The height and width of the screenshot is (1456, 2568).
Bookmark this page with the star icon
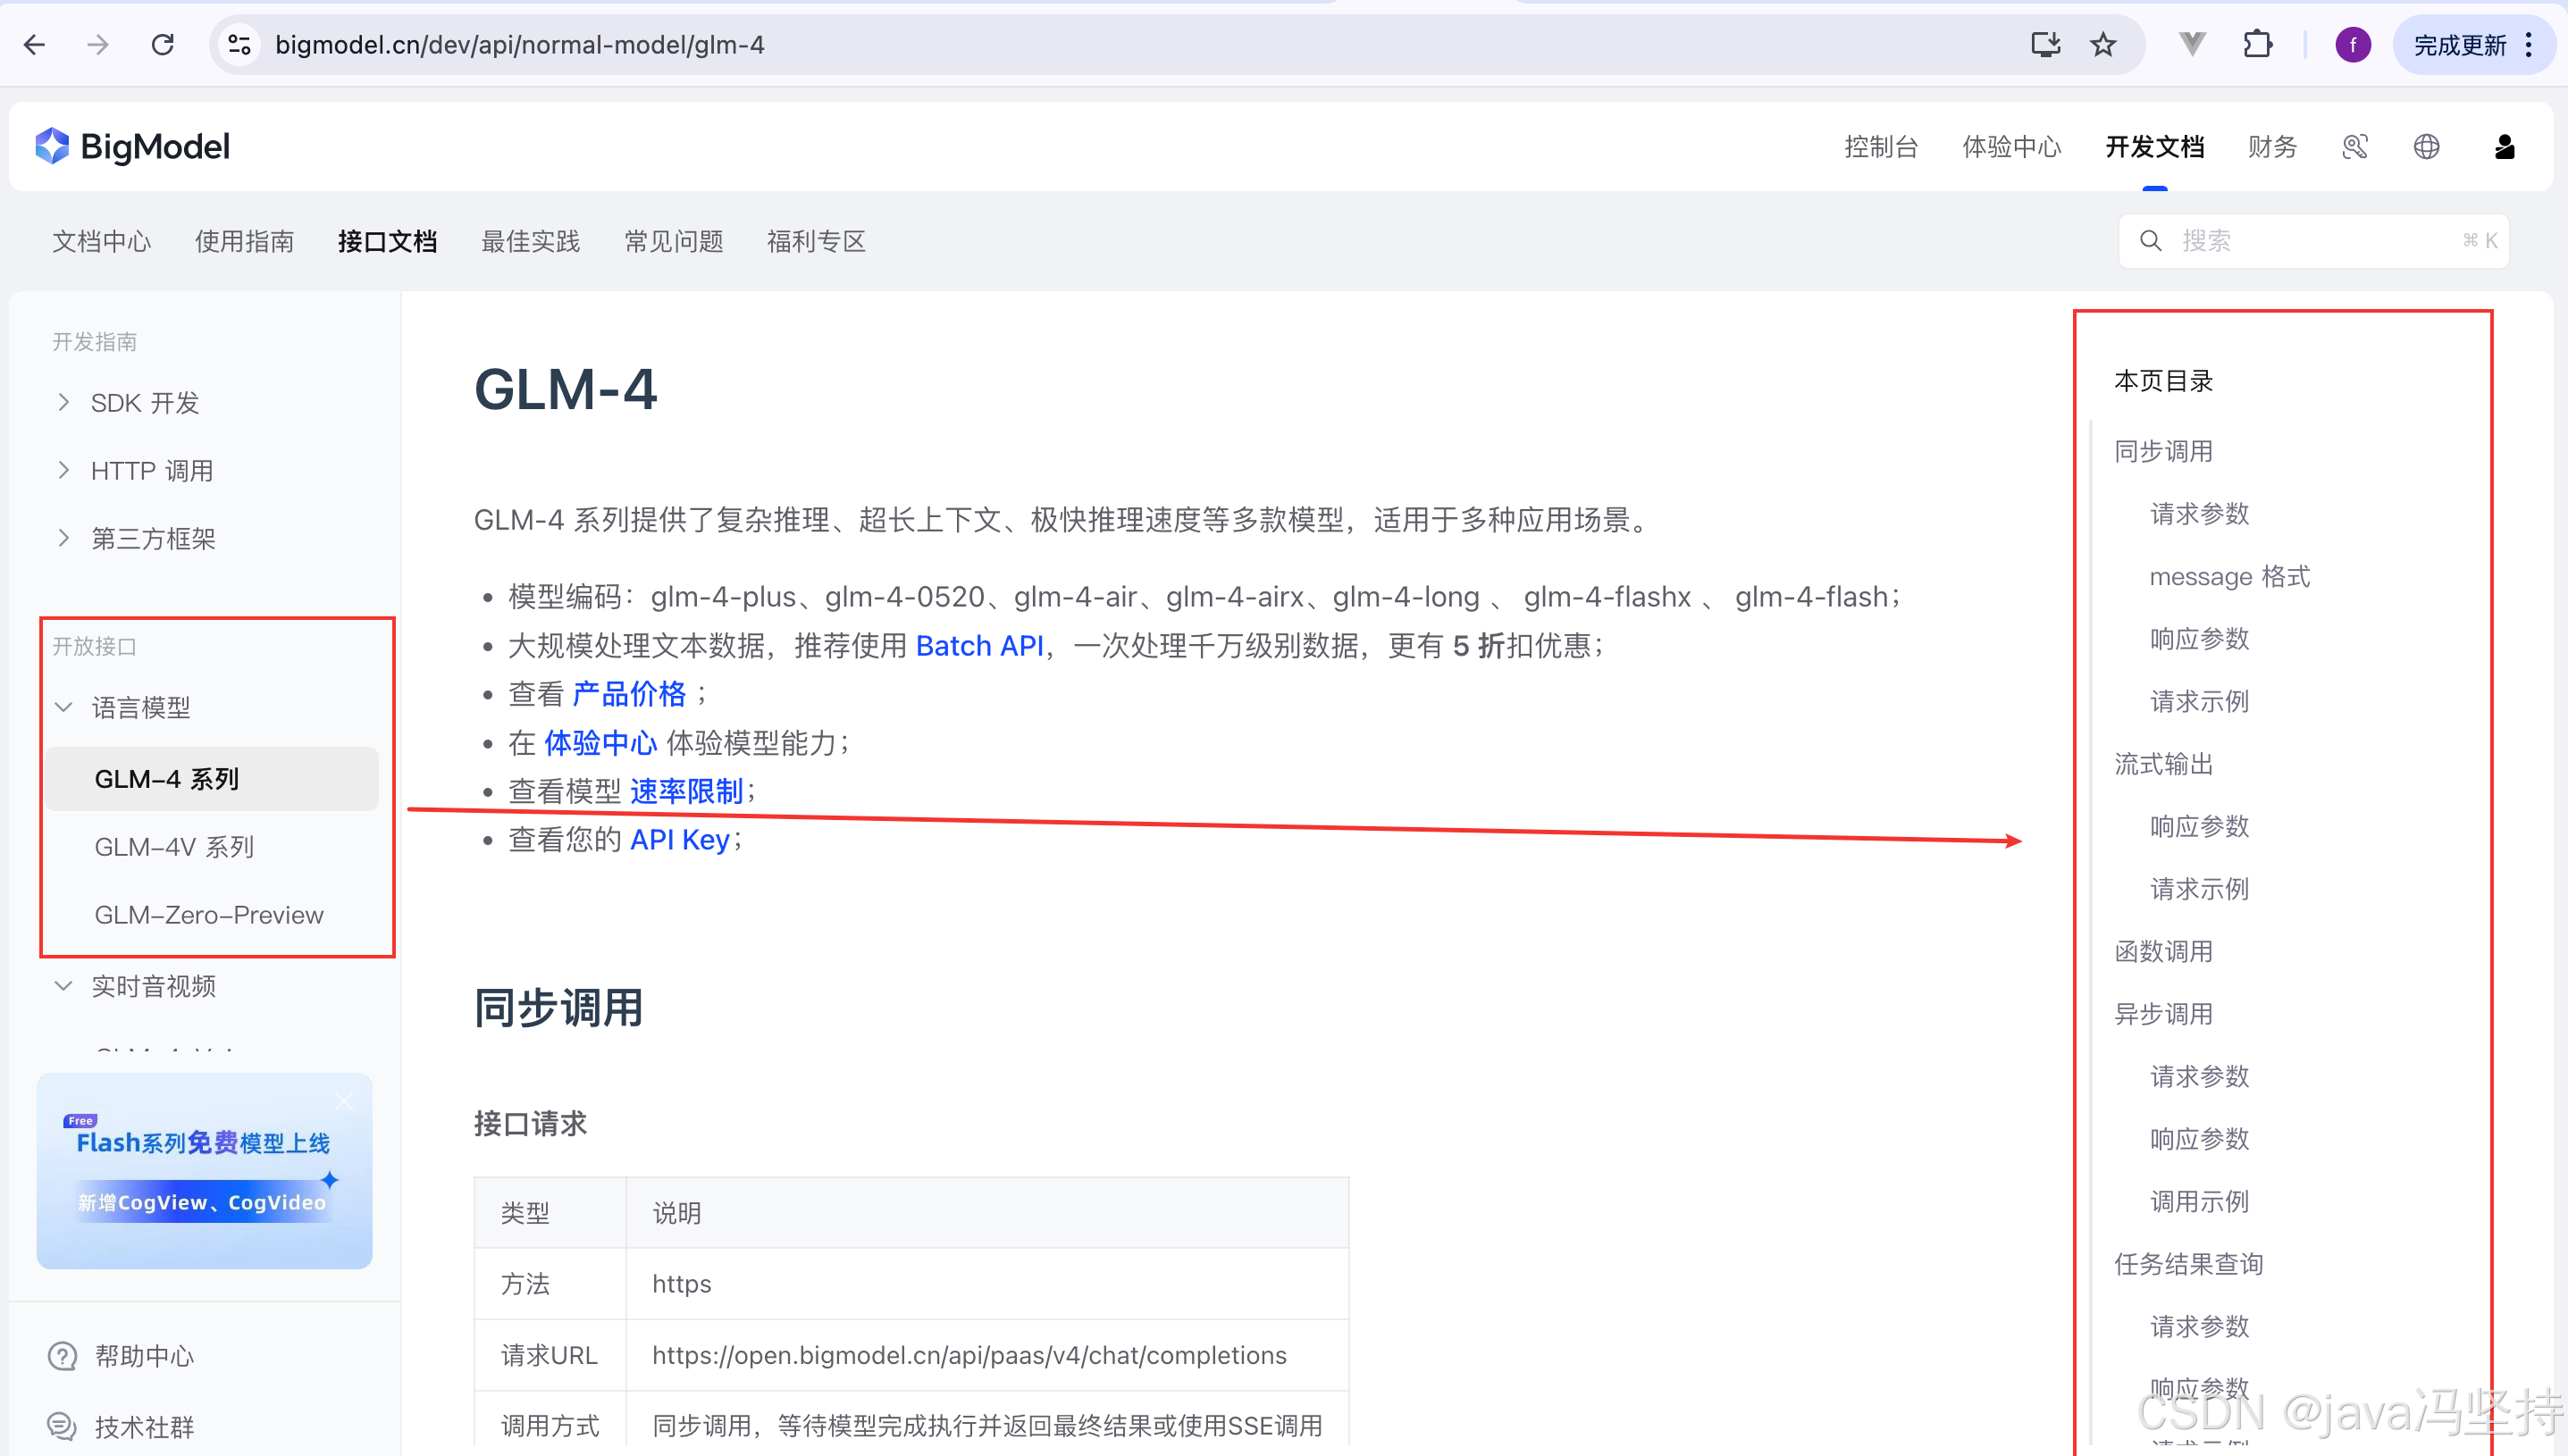(2103, 45)
